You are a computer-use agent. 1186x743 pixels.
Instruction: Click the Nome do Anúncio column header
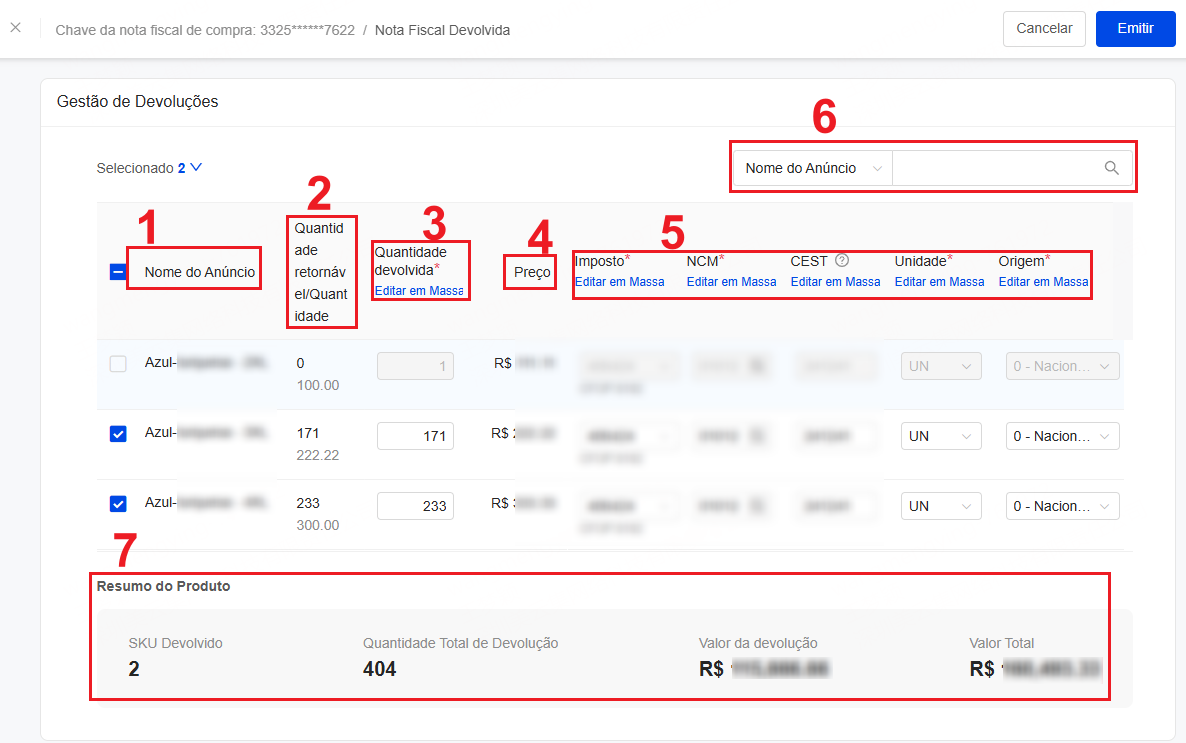[200, 272]
